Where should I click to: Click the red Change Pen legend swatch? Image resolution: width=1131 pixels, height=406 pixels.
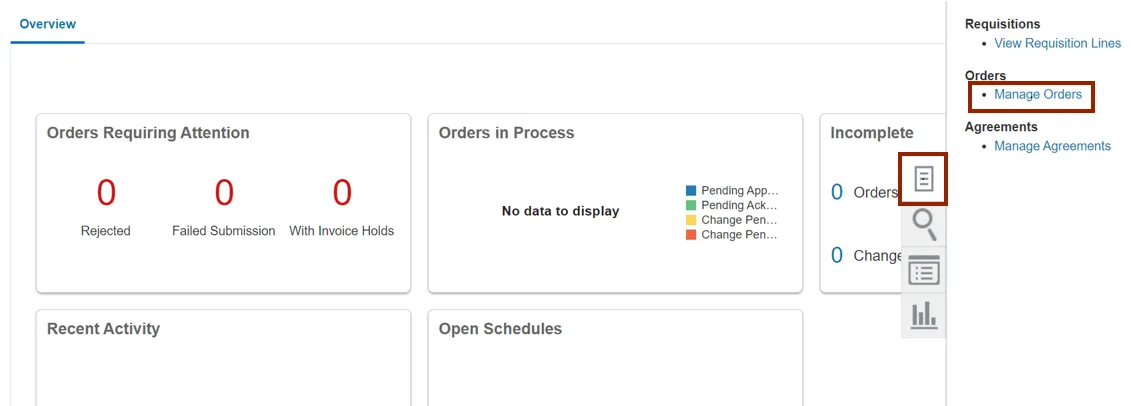691,235
